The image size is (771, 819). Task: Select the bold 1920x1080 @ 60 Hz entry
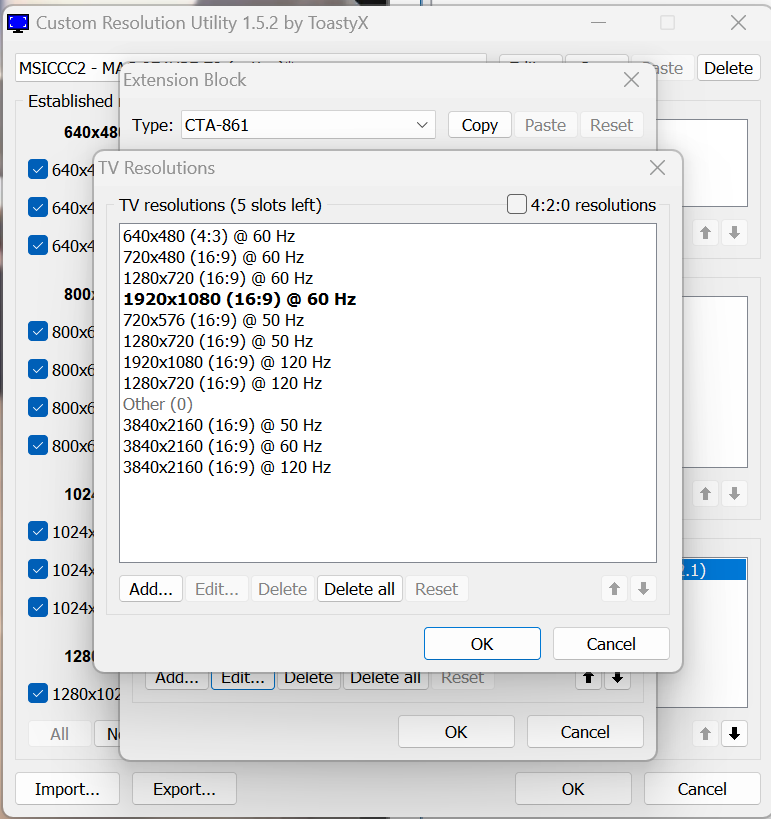[x=239, y=299]
